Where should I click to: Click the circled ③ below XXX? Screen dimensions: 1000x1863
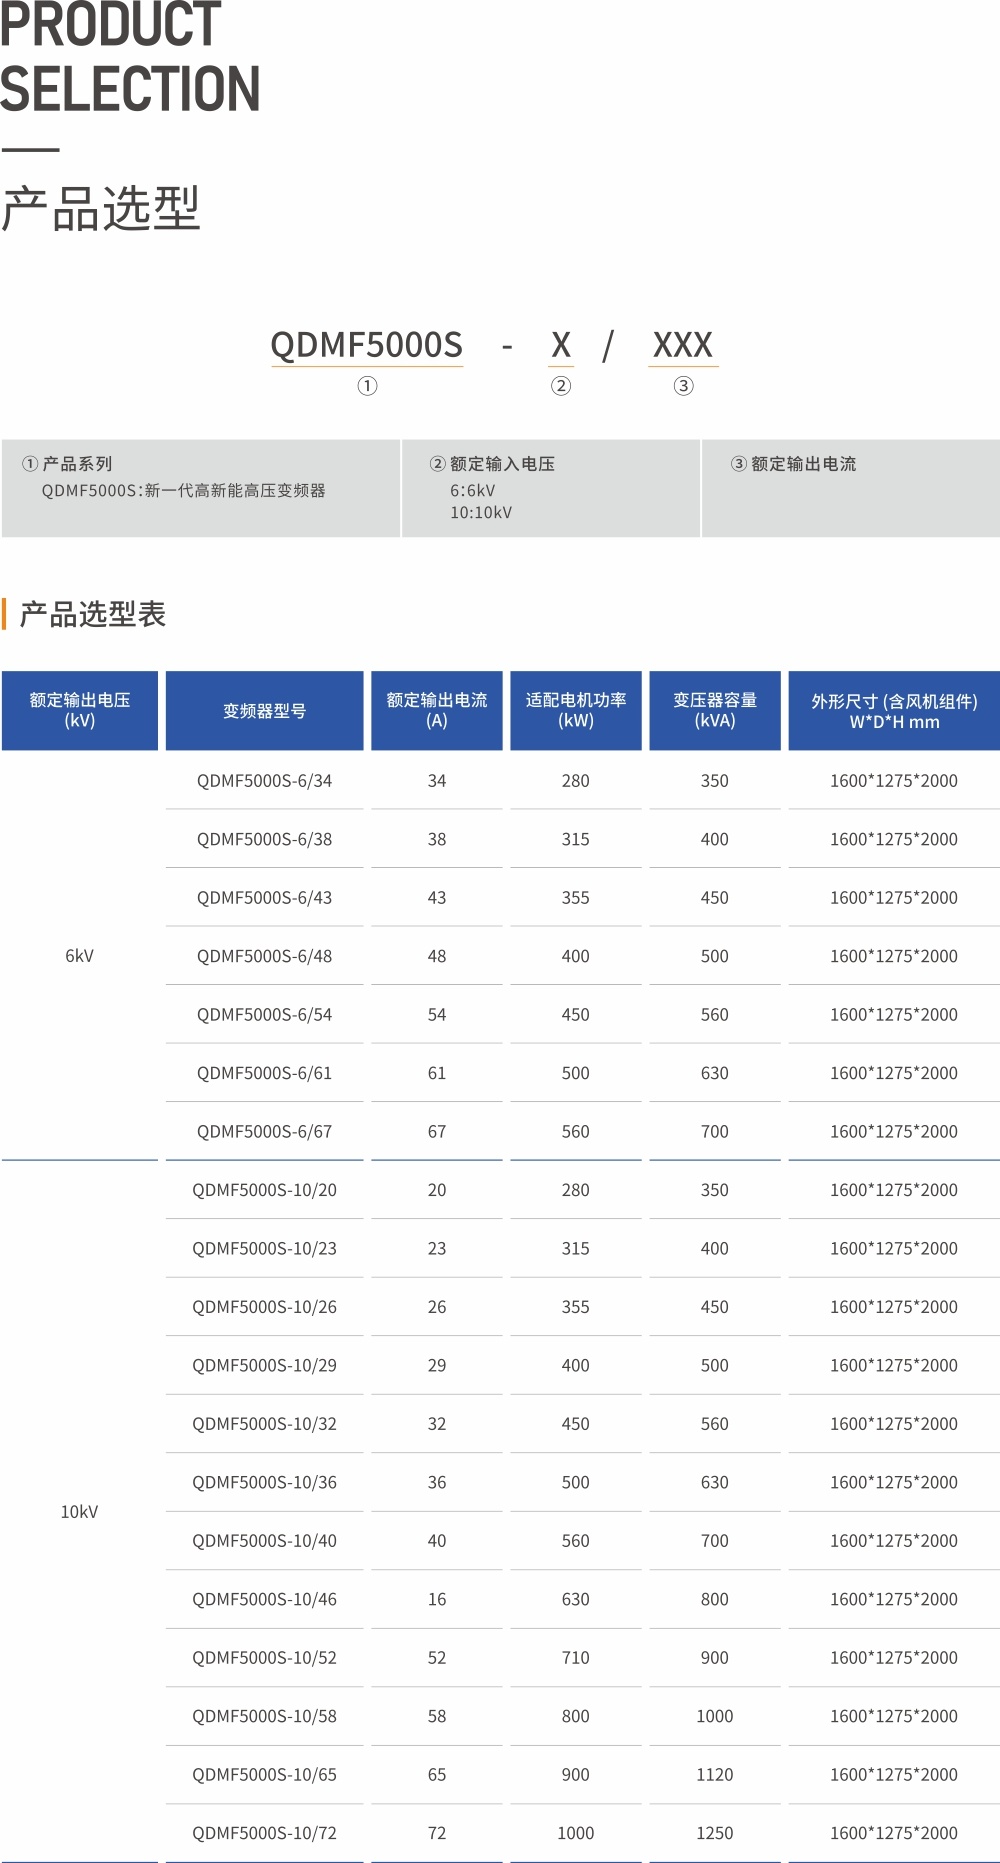coord(683,386)
